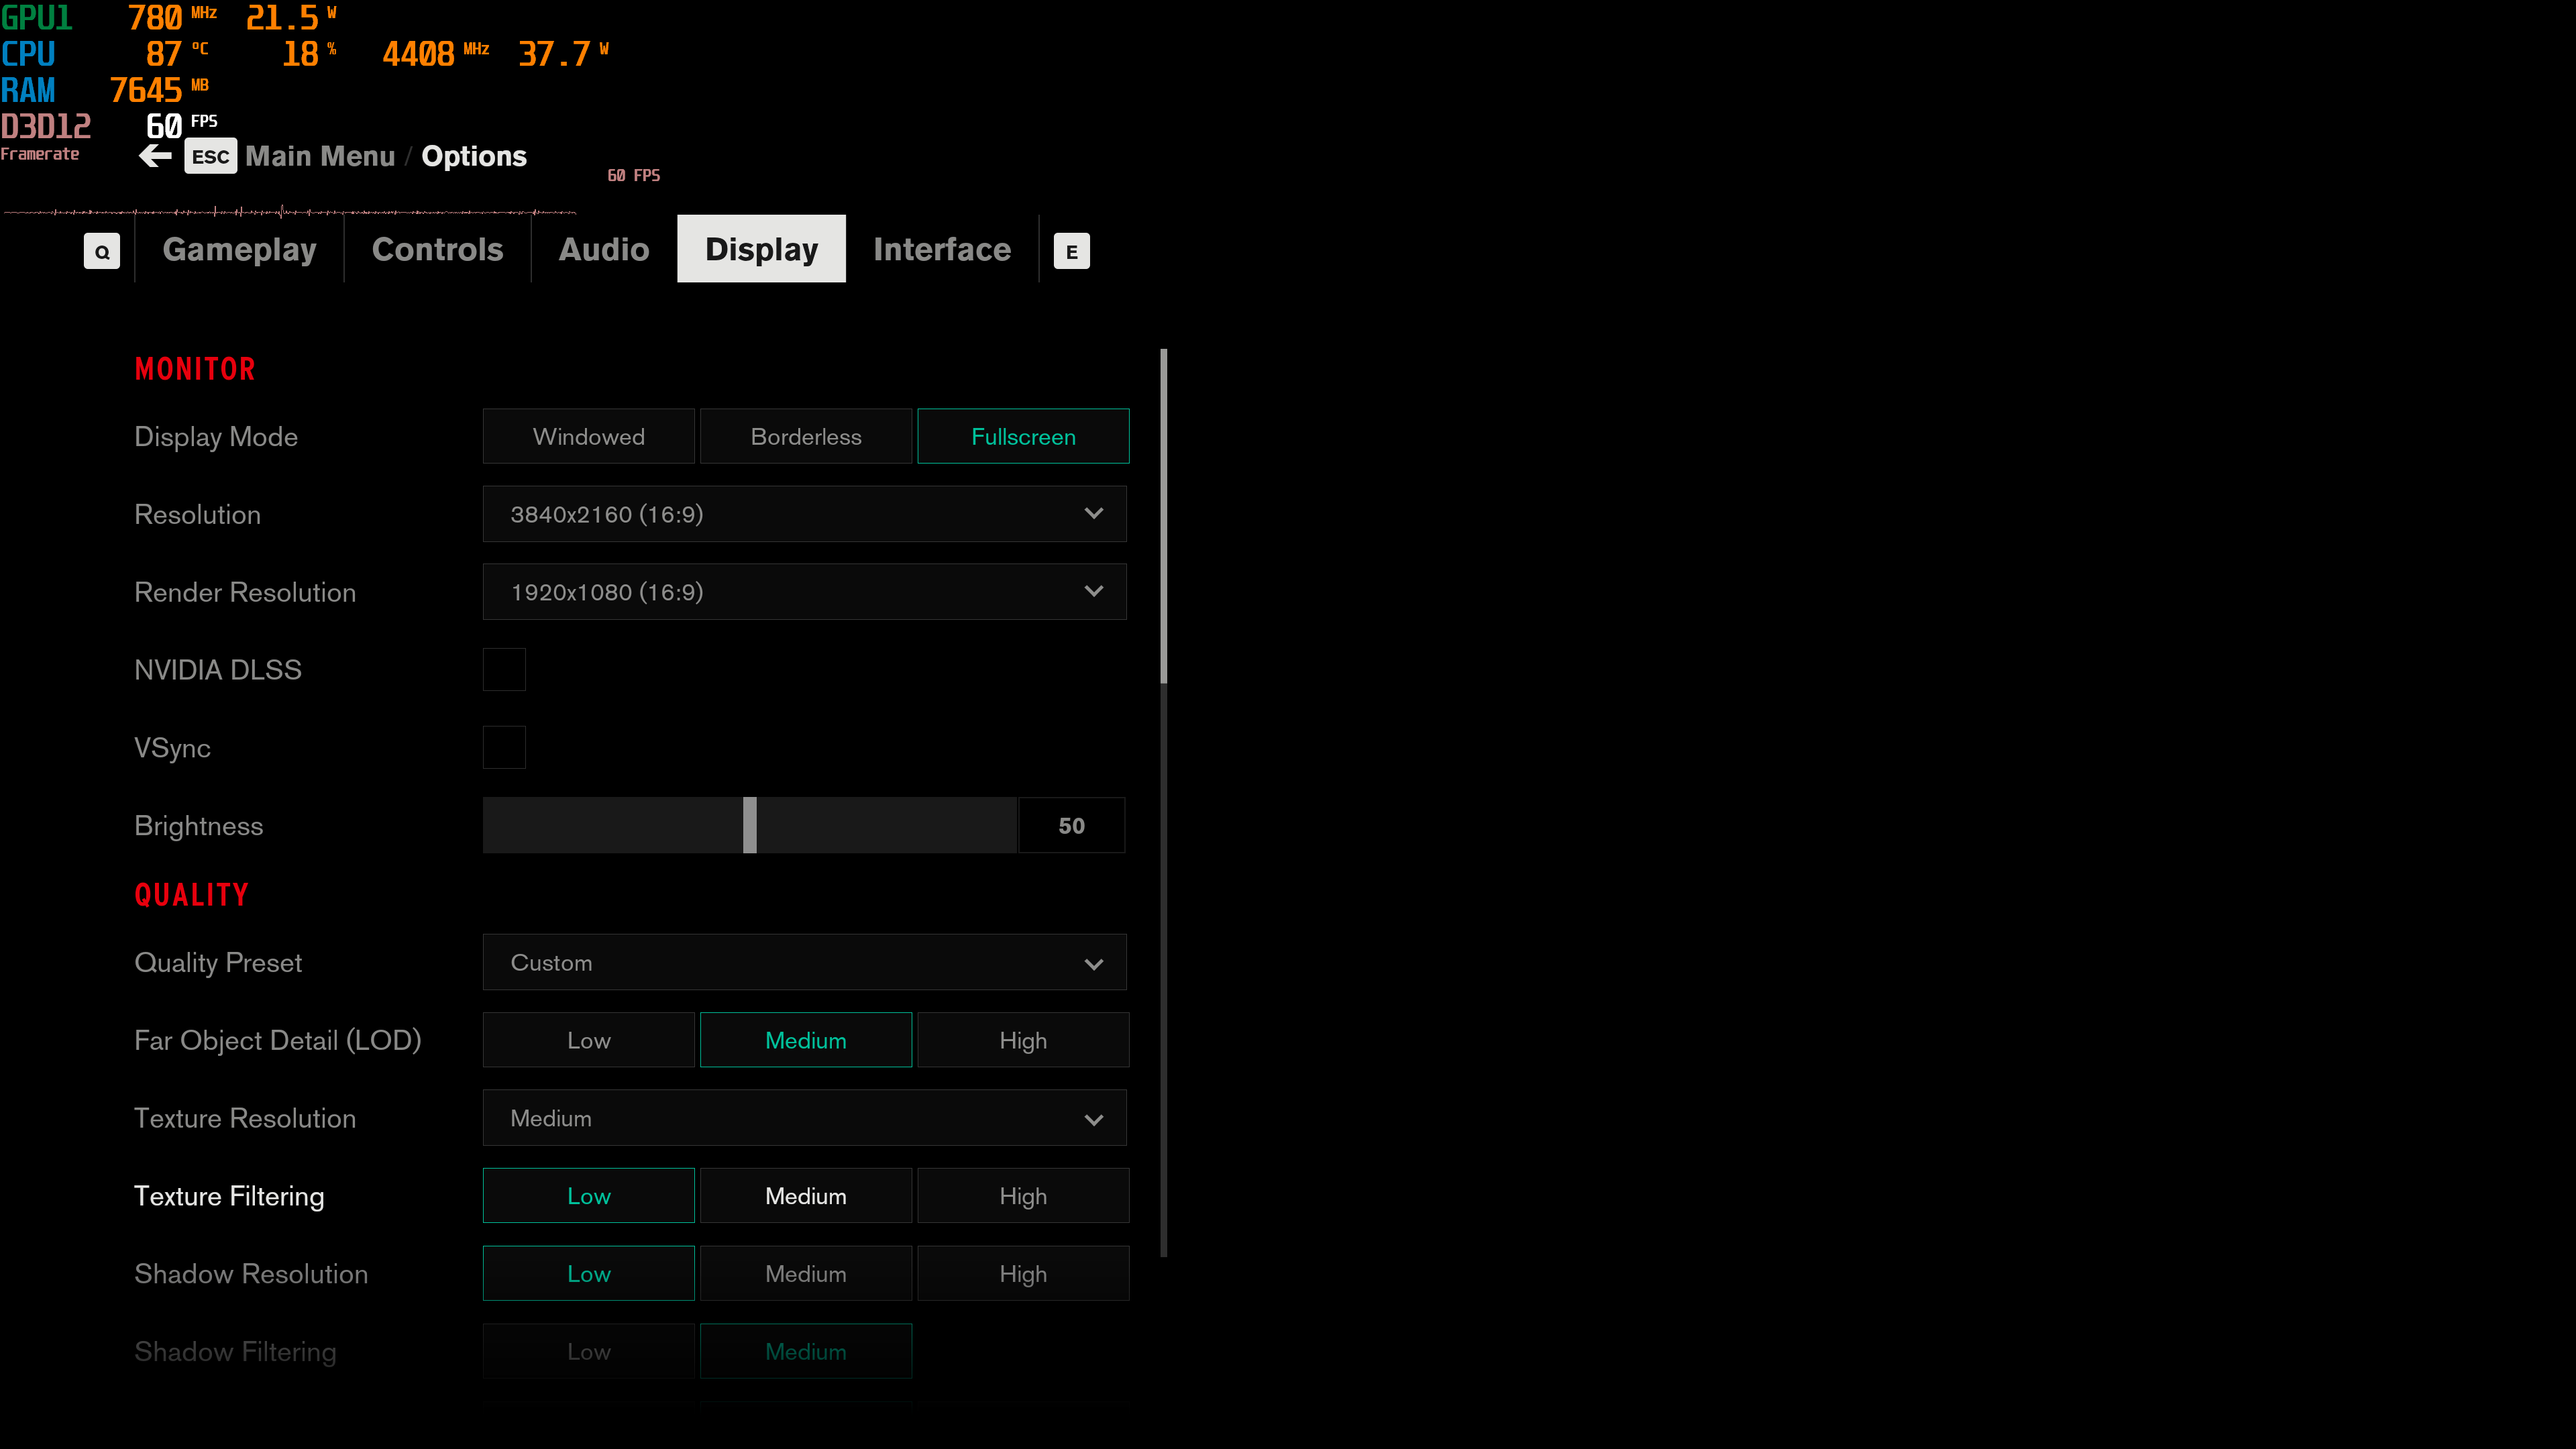Screen dimensions: 2576x1449
Task: Open the Quality Preset dropdown
Action: pos(804,962)
